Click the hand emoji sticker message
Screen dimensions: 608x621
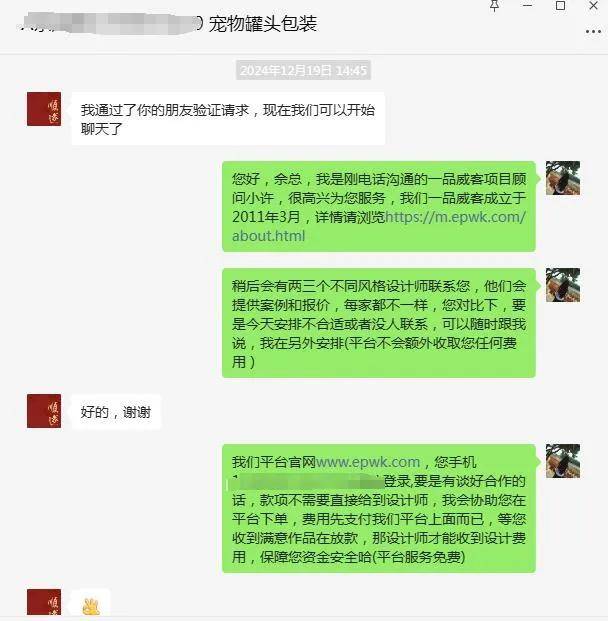tap(91, 604)
